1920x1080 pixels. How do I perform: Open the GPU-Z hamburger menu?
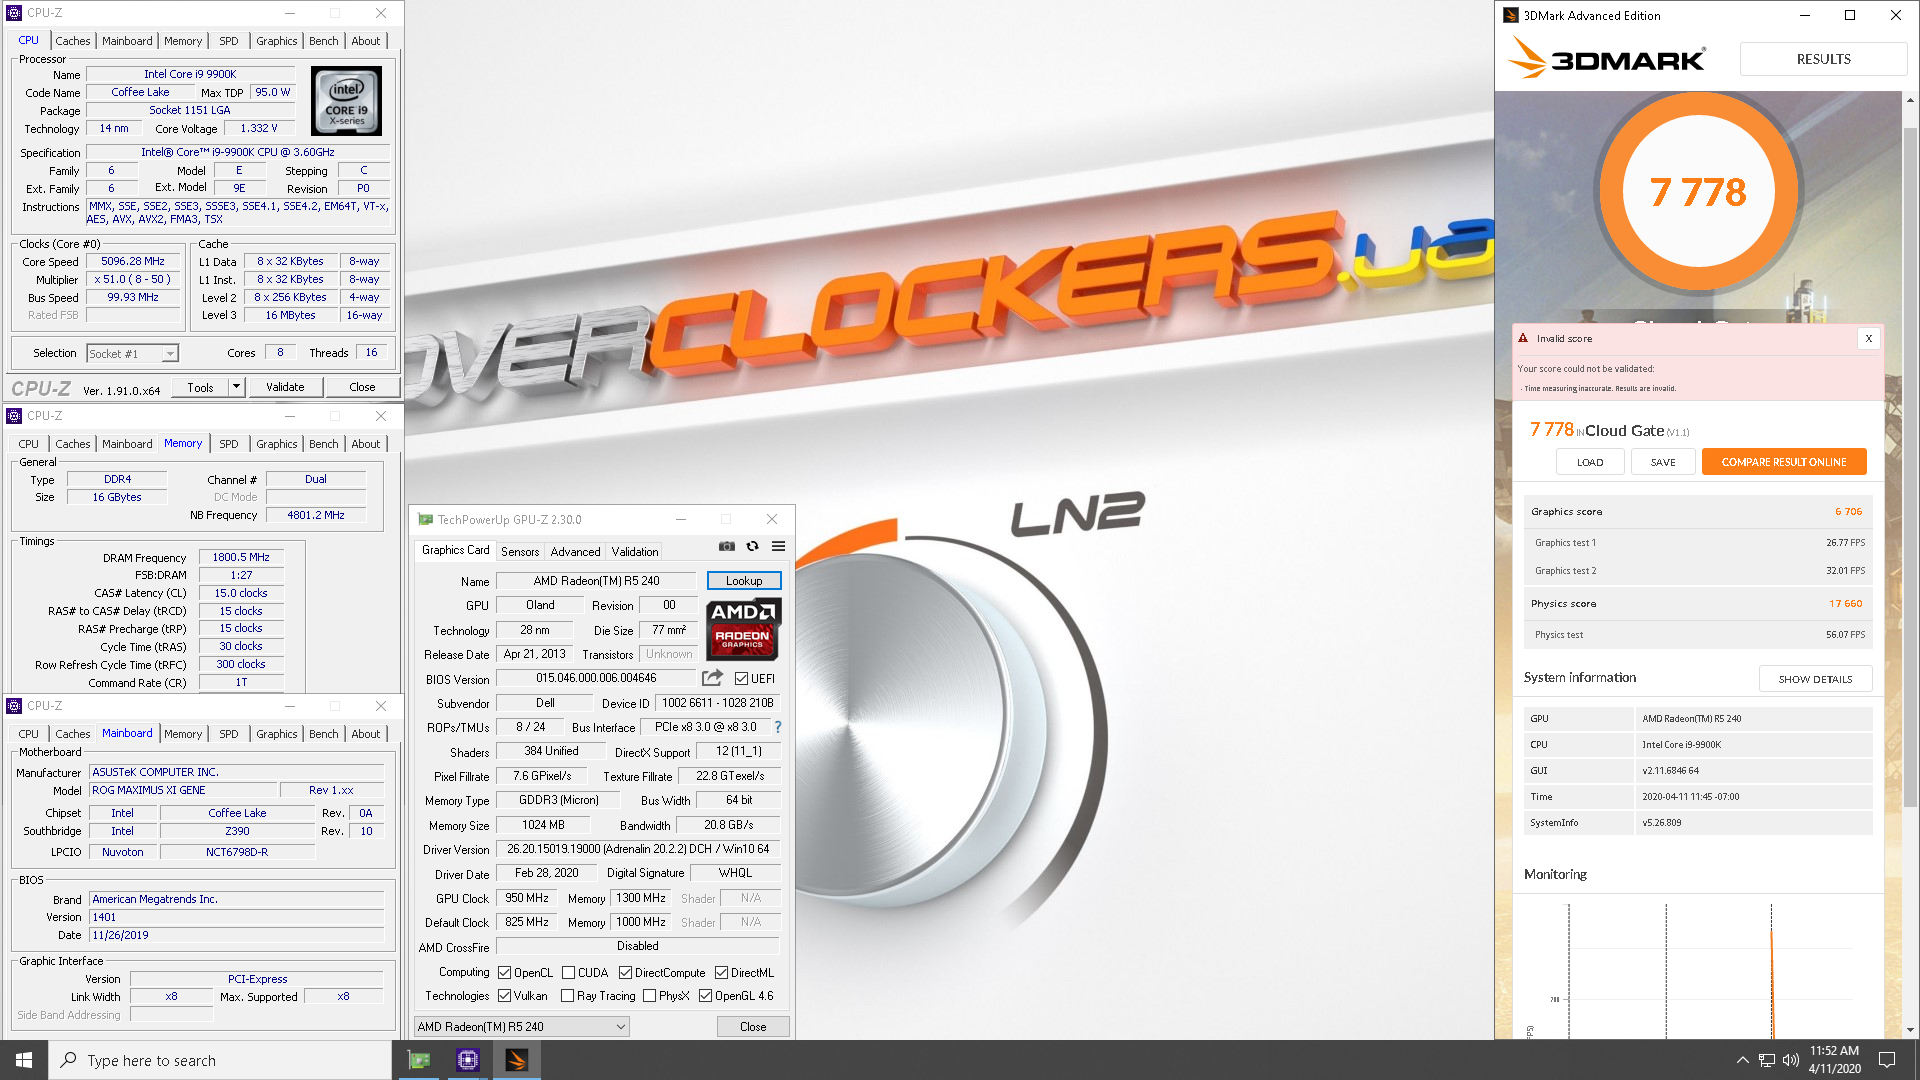778,547
